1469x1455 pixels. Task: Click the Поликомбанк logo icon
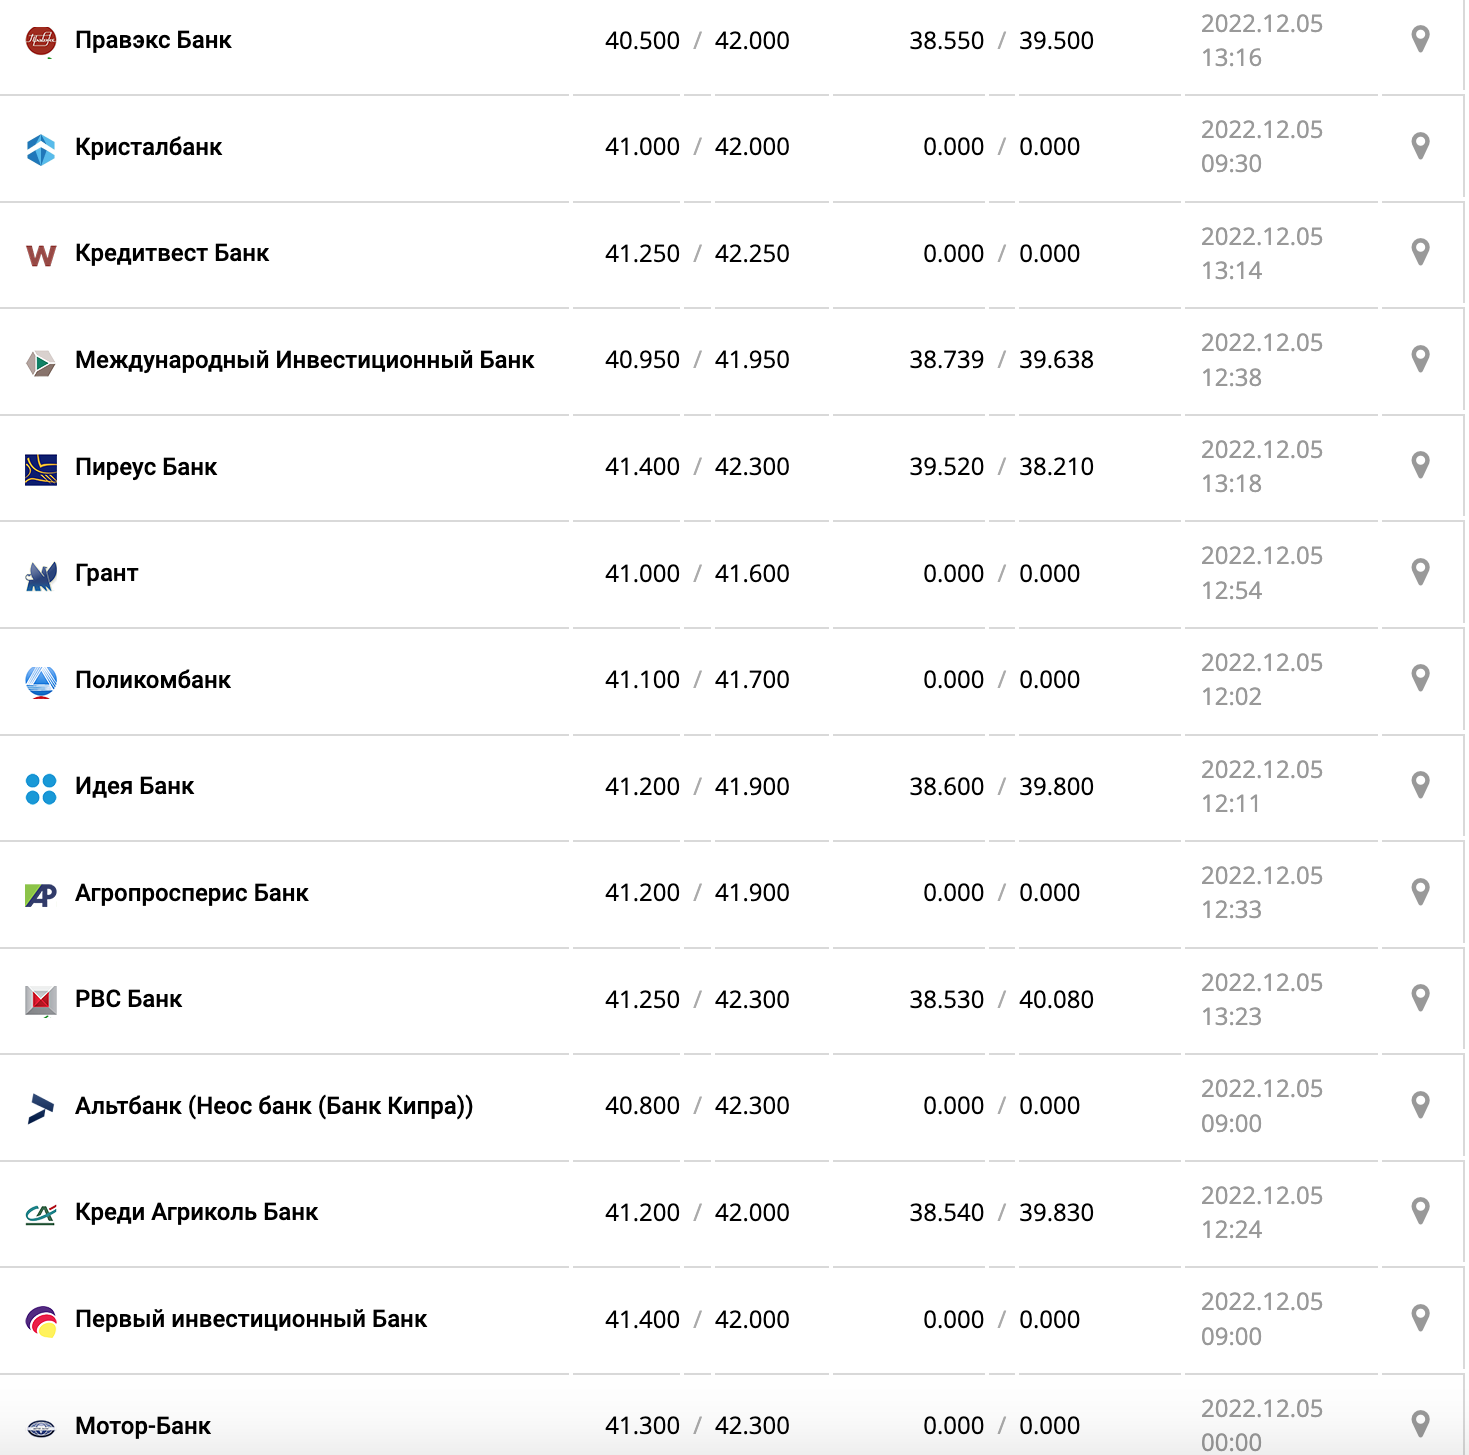click(x=41, y=681)
